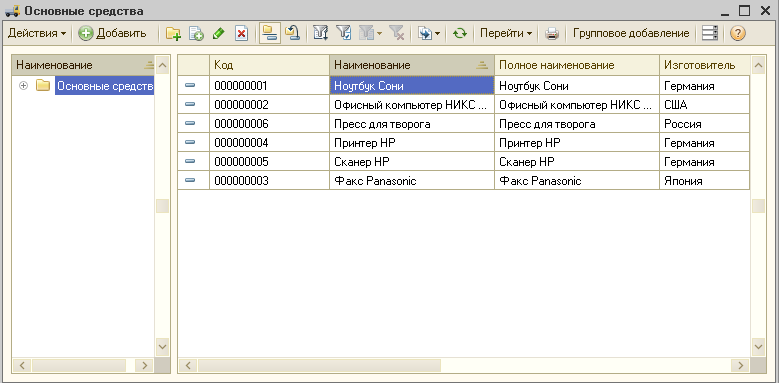
Task: Click the Добавить button
Action: [113, 33]
